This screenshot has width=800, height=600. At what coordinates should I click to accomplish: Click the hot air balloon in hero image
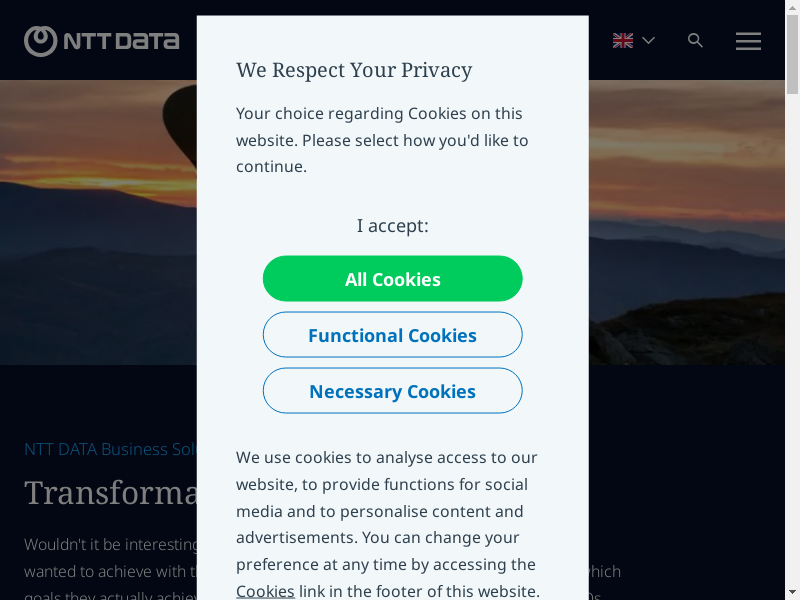pos(180,115)
